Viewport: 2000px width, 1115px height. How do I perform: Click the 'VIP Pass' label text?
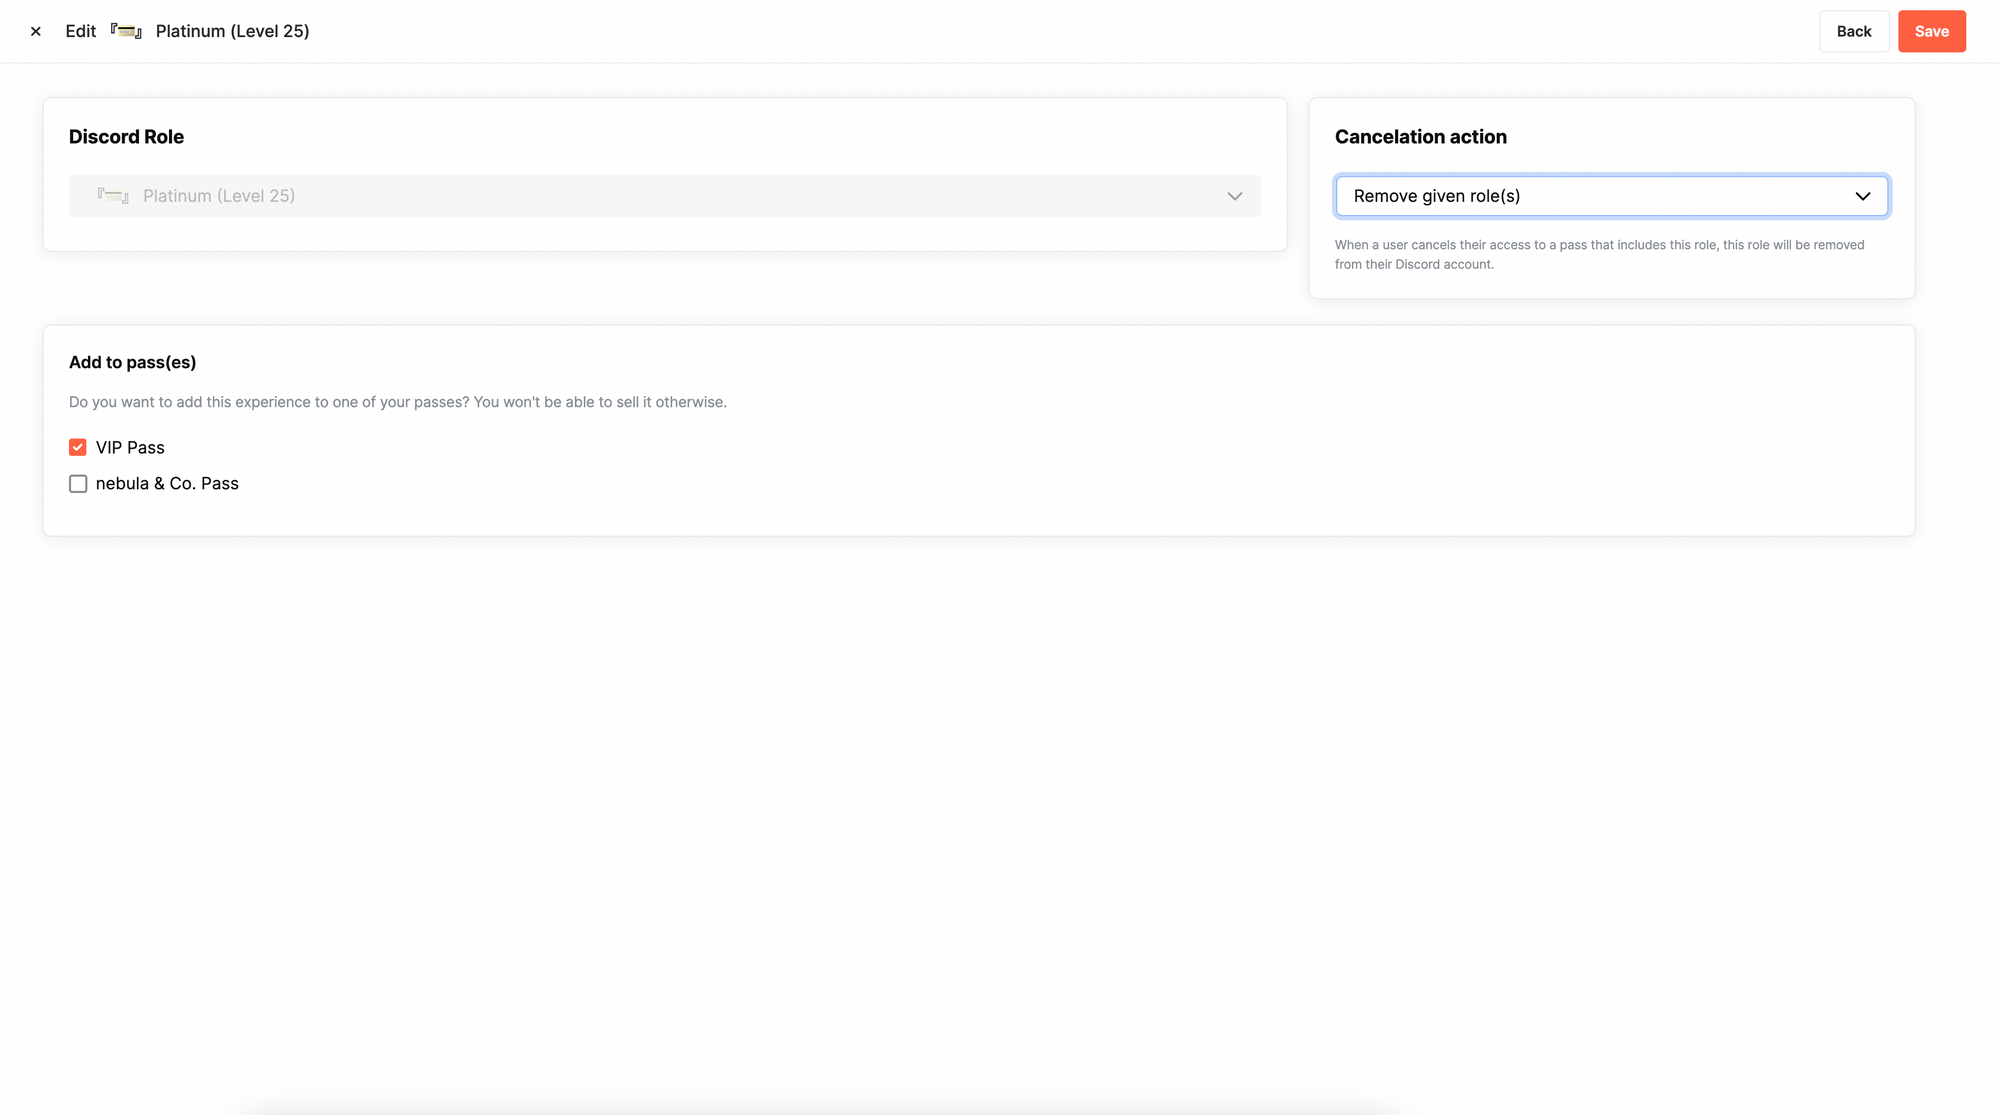tap(130, 447)
